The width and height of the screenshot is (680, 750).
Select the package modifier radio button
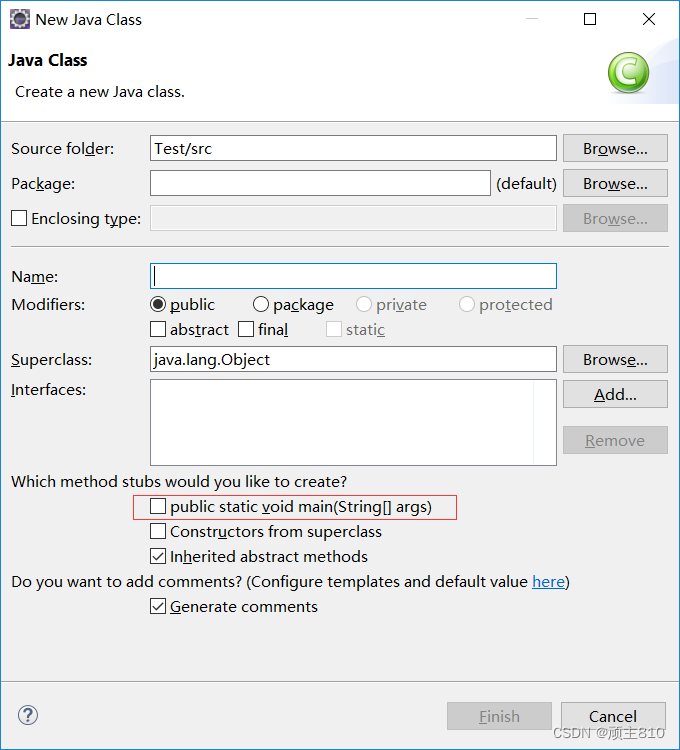point(261,304)
